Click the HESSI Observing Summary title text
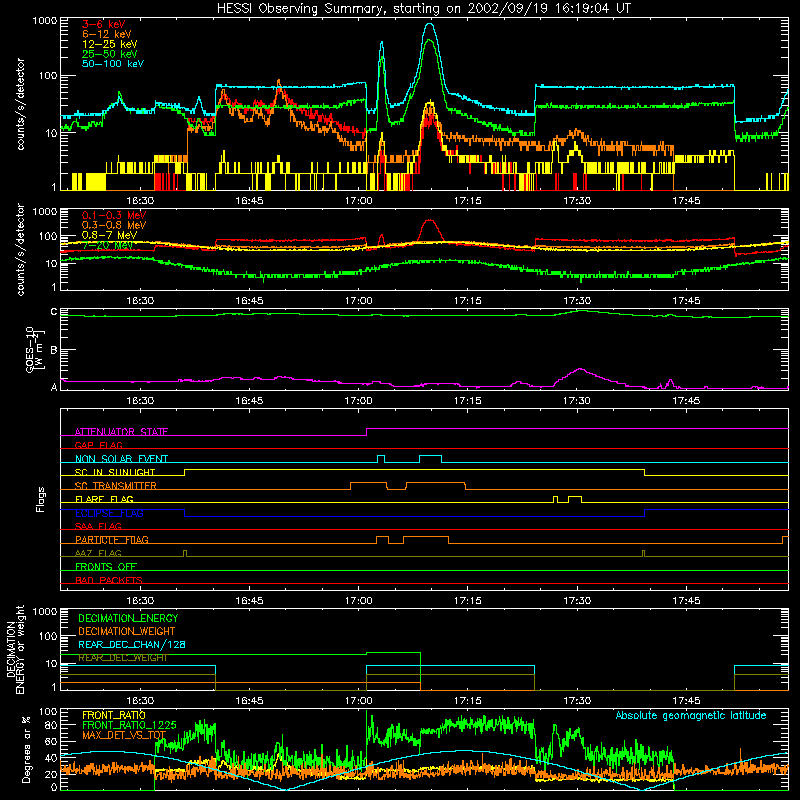 coord(423,9)
